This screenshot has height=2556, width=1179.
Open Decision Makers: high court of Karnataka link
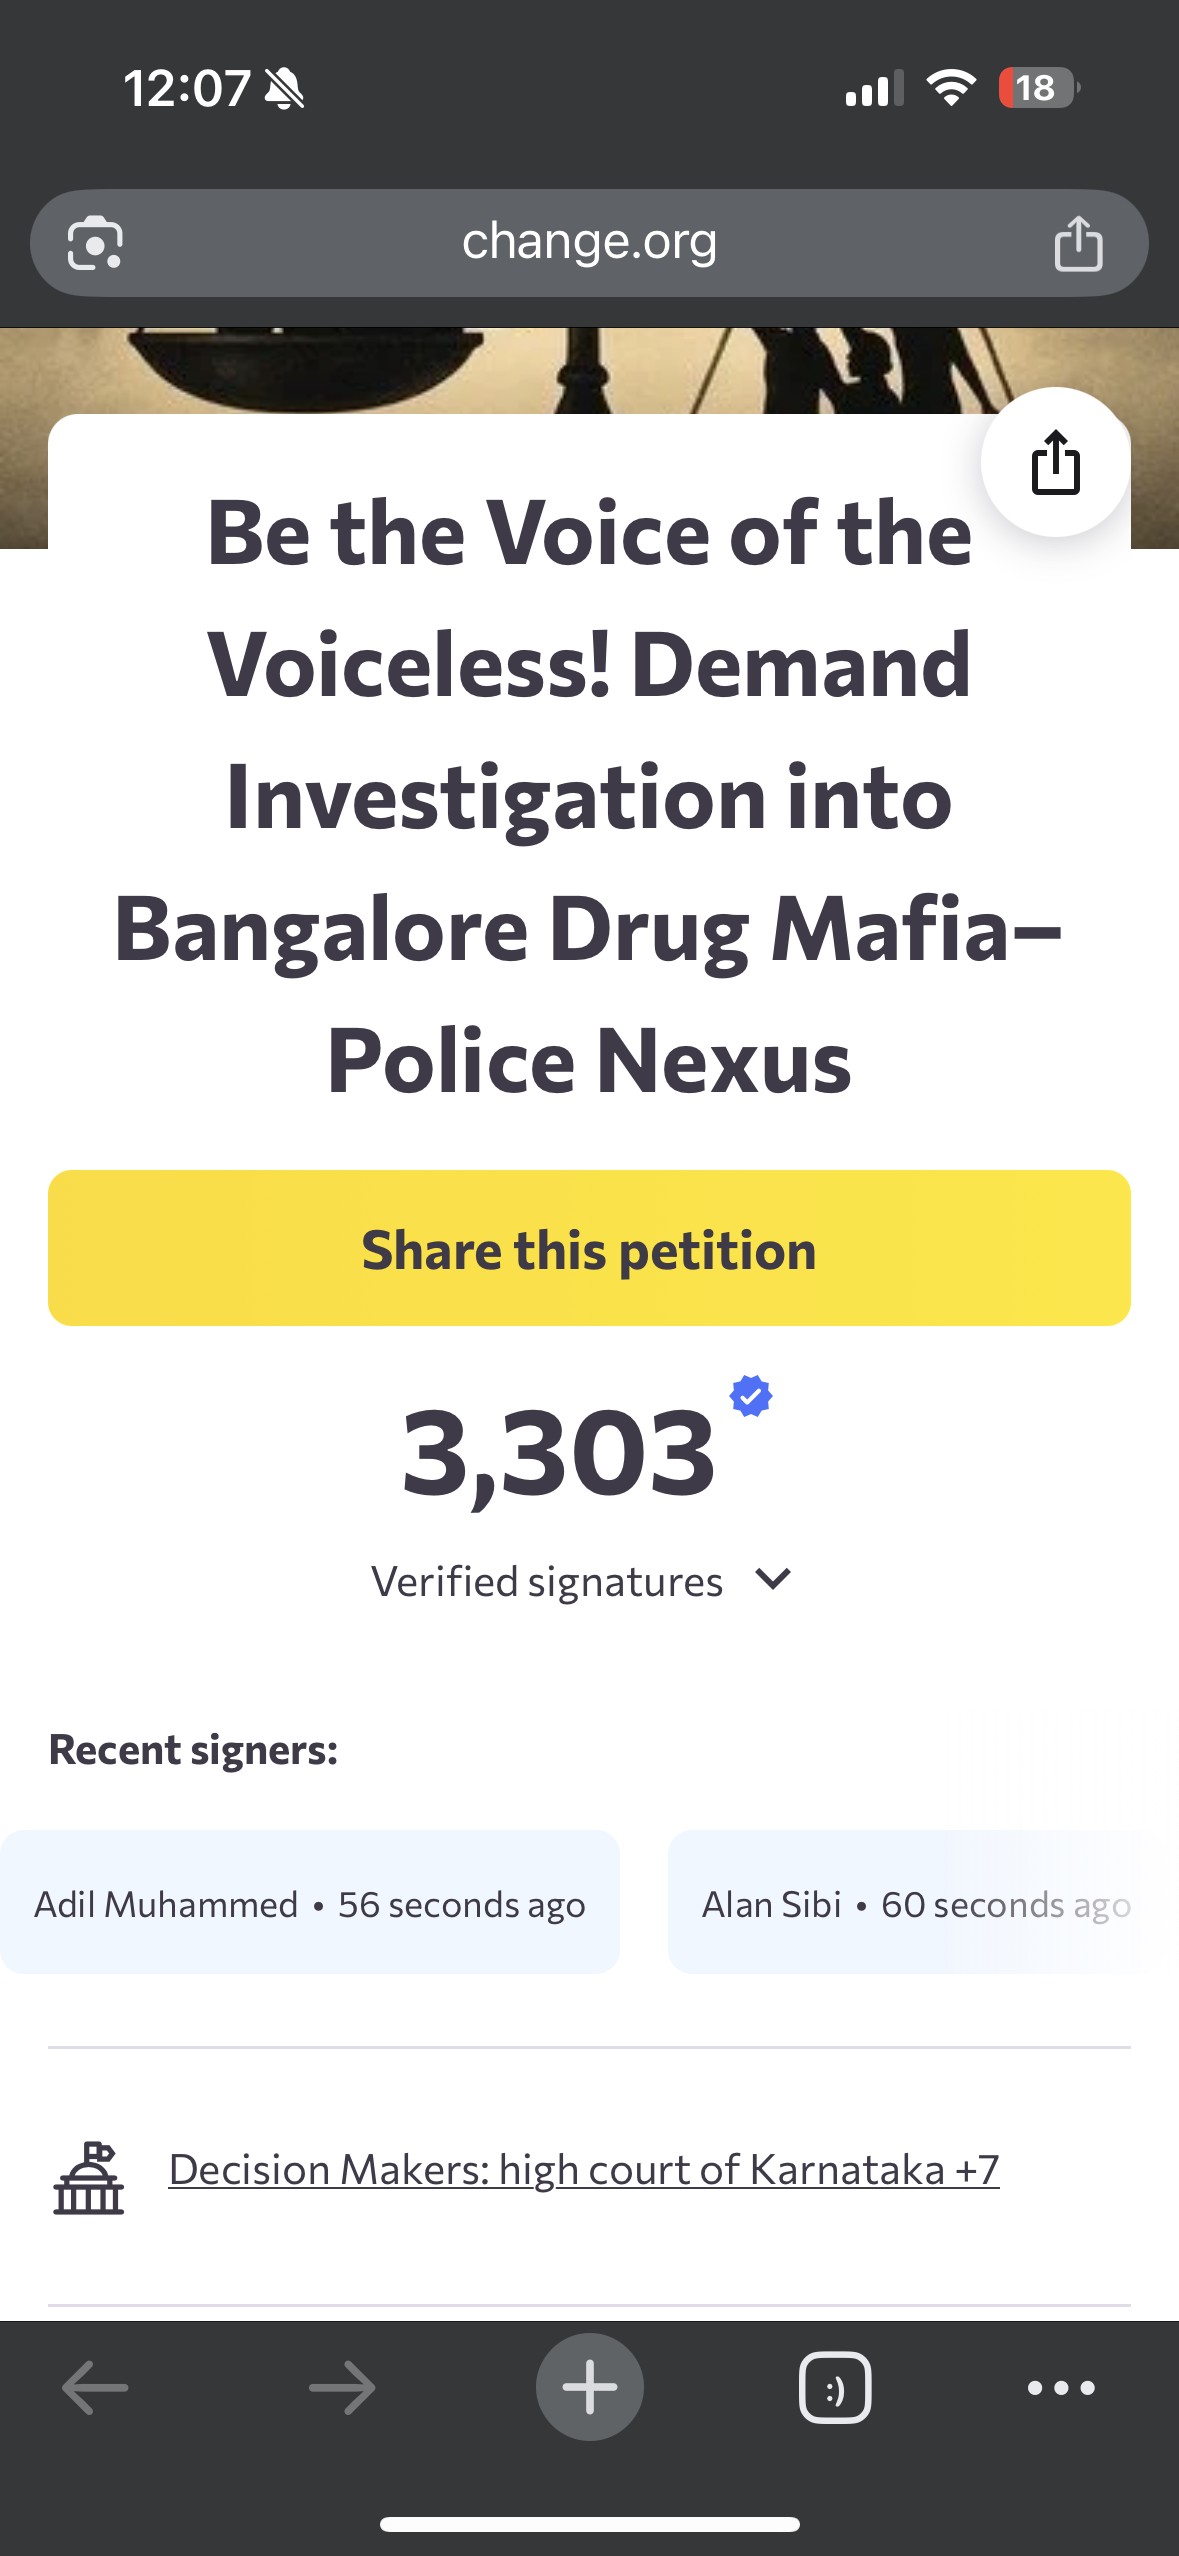(584, 2170)
